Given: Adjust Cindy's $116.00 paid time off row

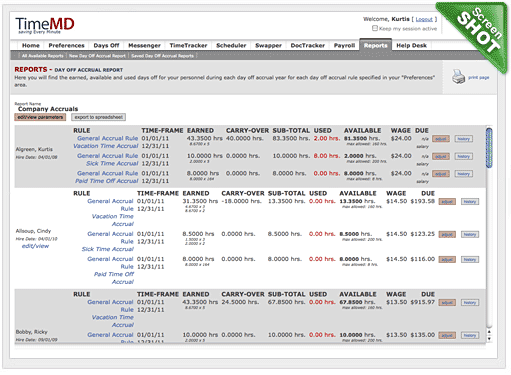Looking at the screenshot, I should pyautogui.click(x=447, y=260).
